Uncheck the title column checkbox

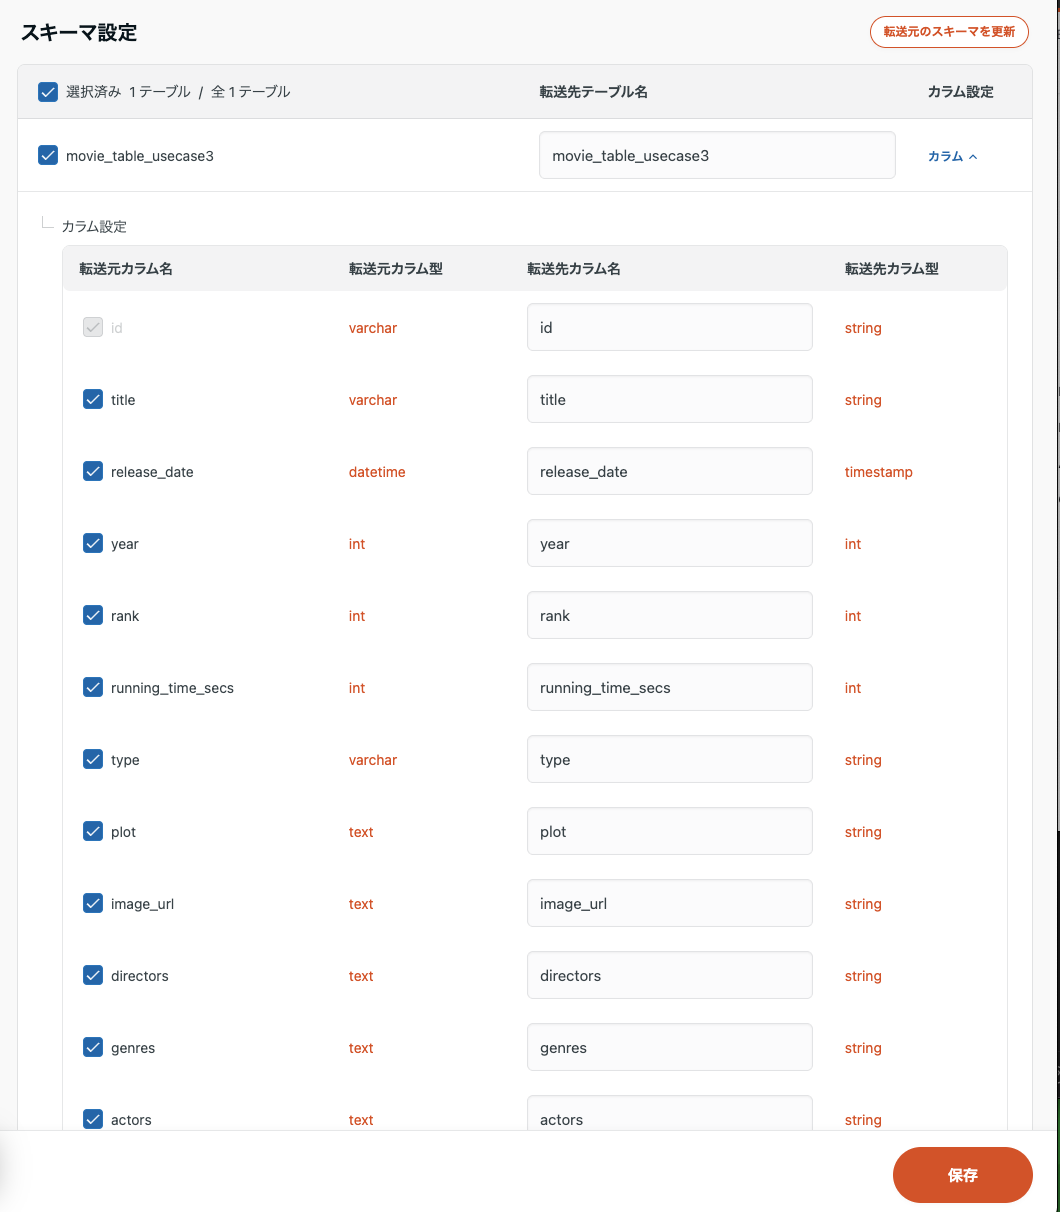coord(93,399)
